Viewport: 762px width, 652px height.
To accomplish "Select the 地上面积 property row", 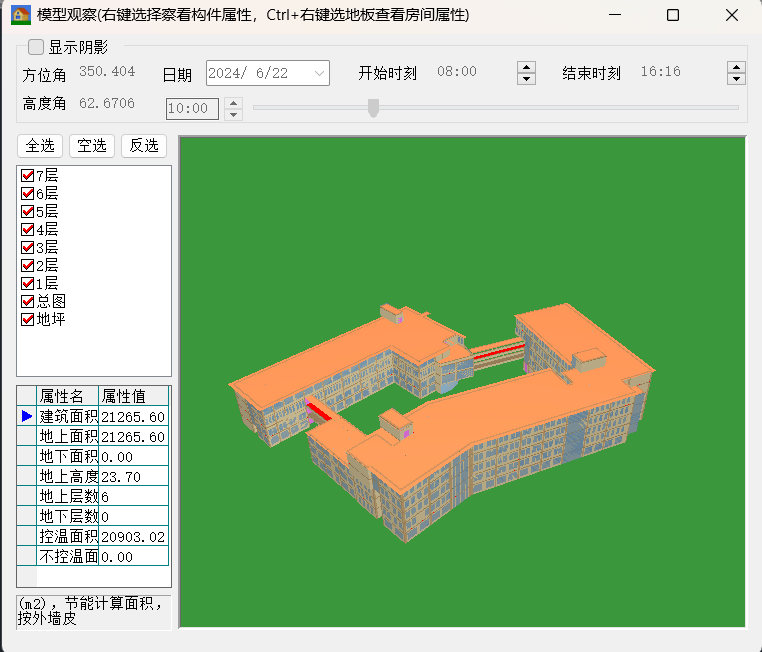I will [93, 436].
